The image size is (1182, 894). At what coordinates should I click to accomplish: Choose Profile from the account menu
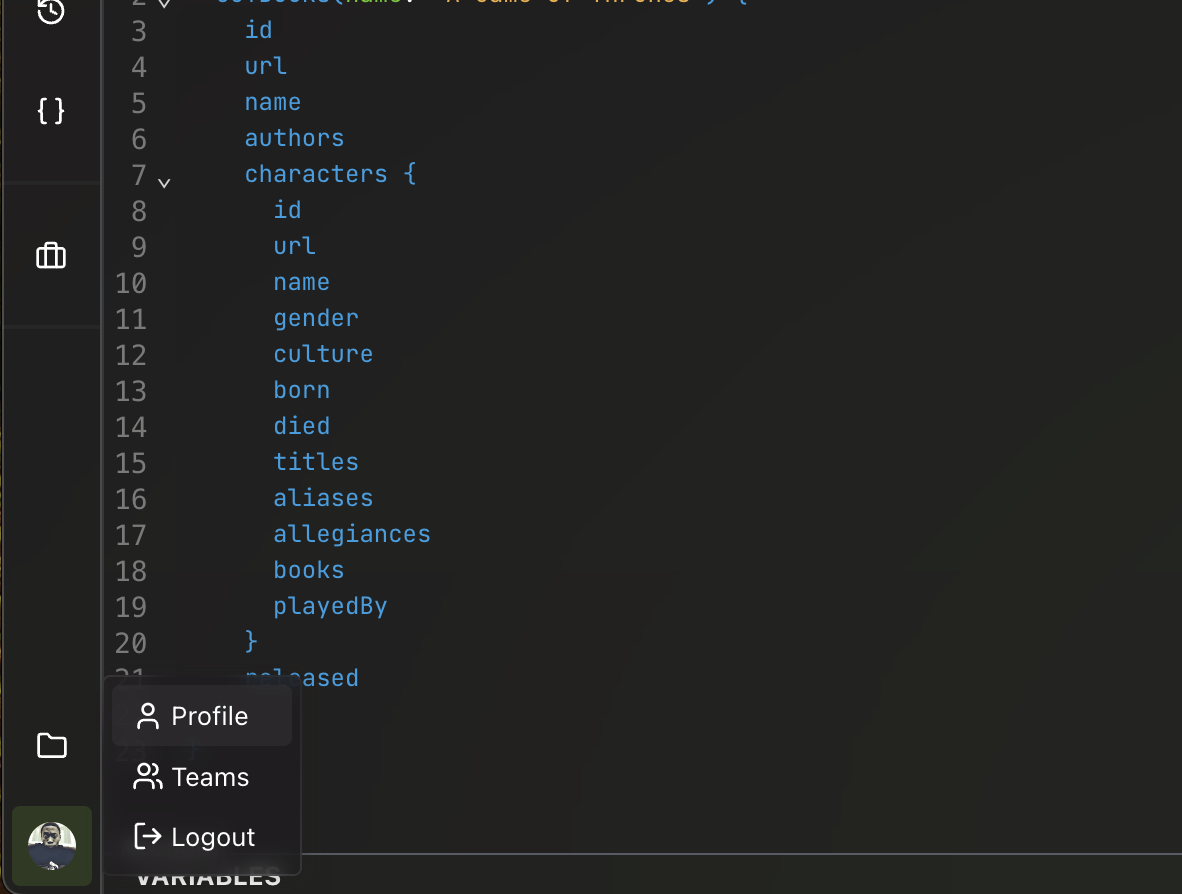pyautogui.click(x=209, y=716)
